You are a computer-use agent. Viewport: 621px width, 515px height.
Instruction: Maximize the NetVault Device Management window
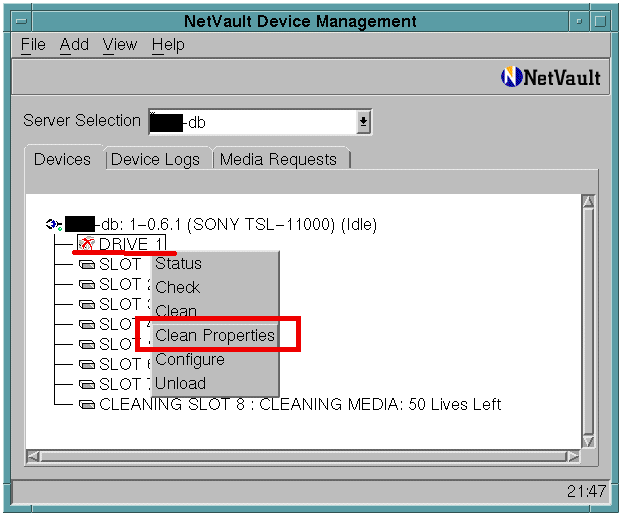pyautogui.click(x=600, y=21)
